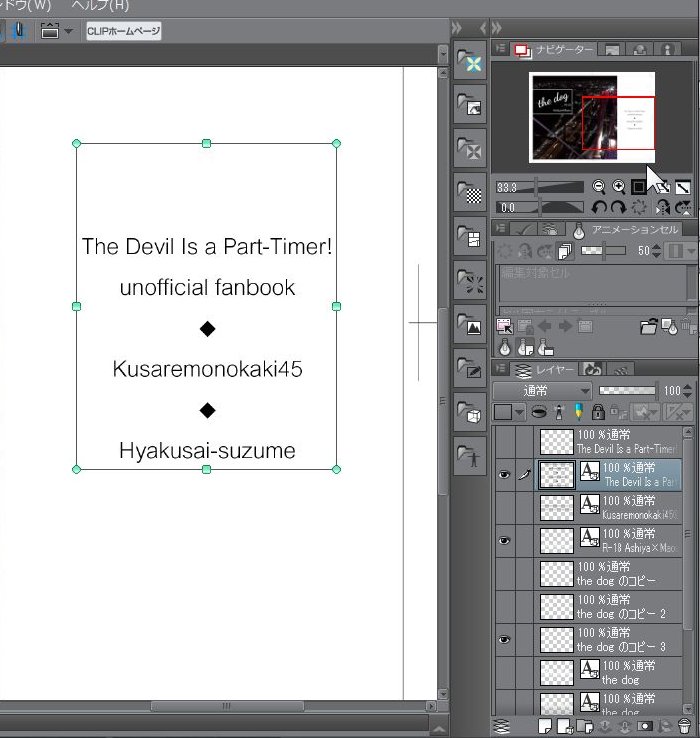Click the CLIPホームページ button

point(123,31)
